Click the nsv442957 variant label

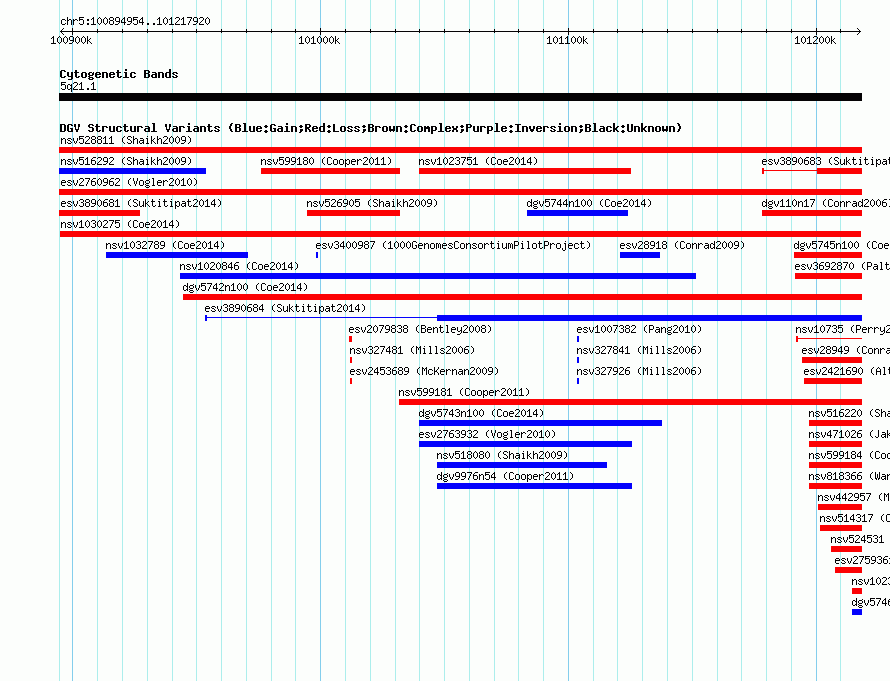tap(854, 497)
